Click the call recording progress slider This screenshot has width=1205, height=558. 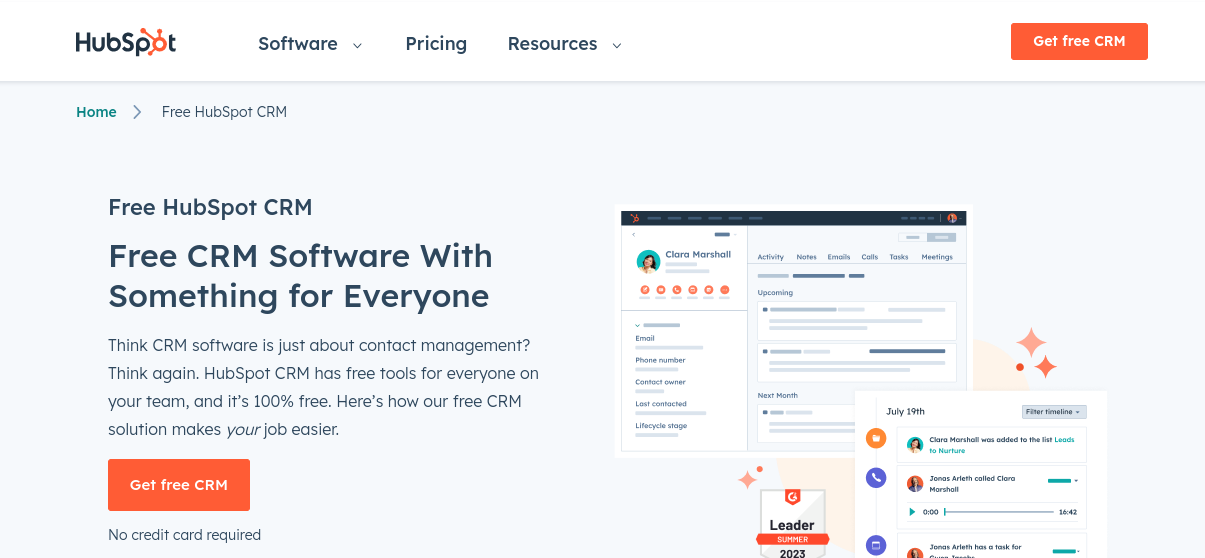click(x=998, y=512)
